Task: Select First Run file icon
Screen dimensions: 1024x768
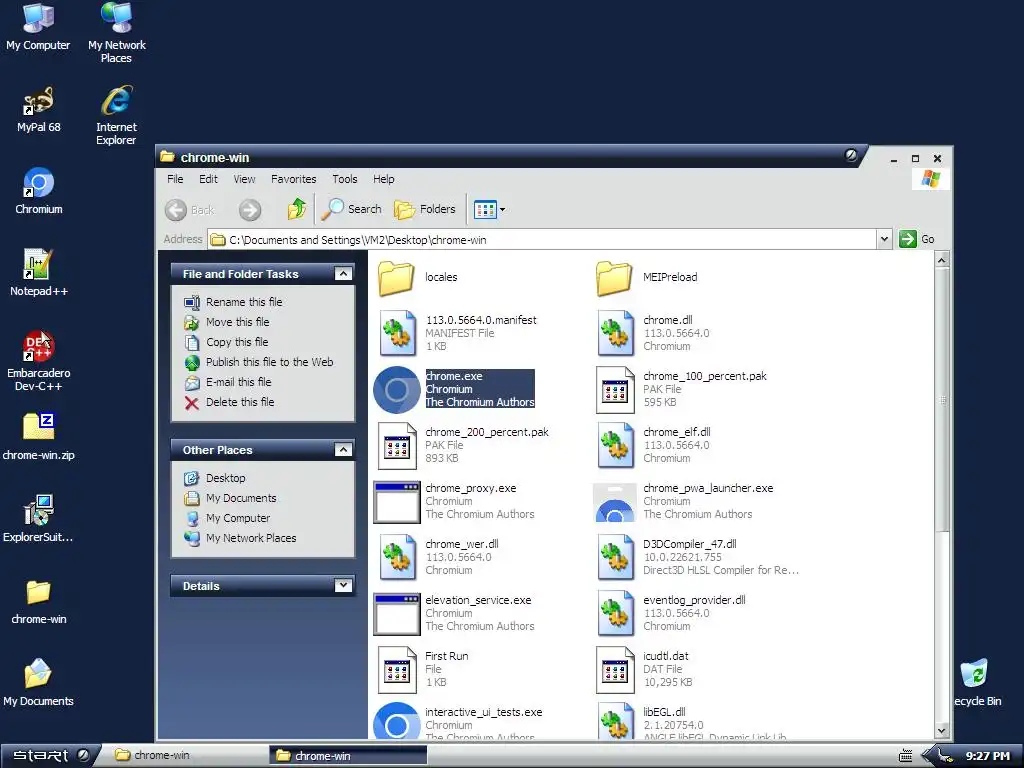Action: click(x=397, y=669)
